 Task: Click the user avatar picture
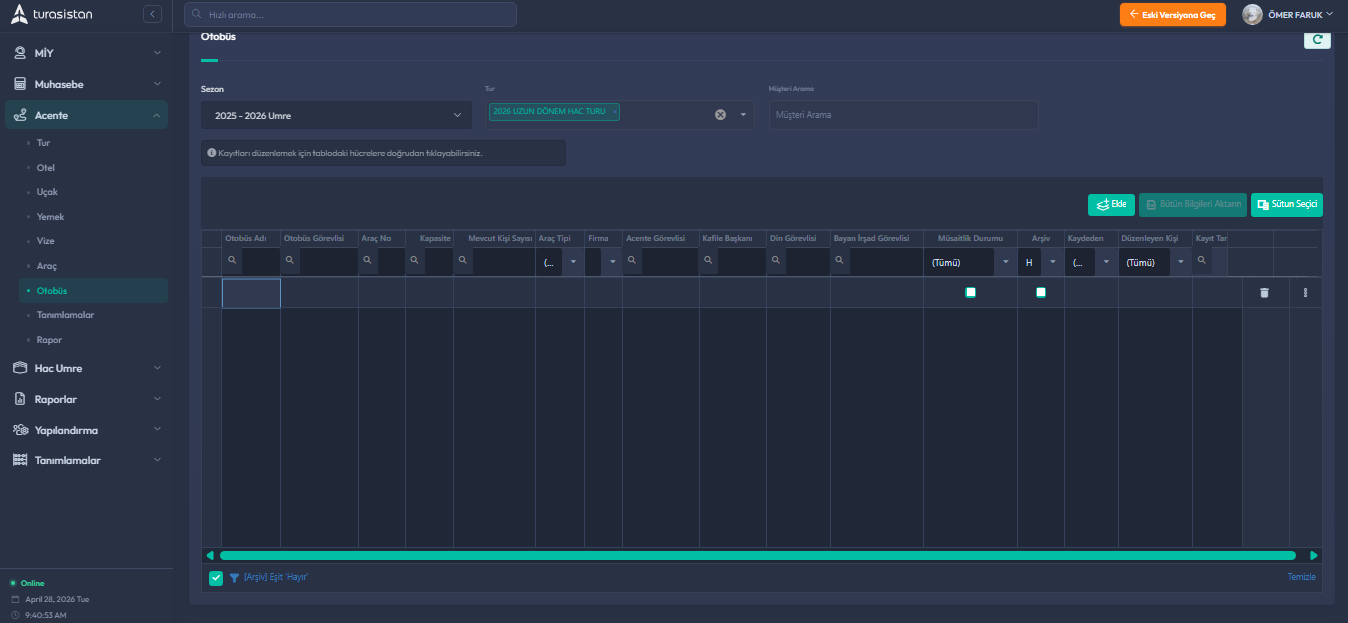[x=1252, y=14]
